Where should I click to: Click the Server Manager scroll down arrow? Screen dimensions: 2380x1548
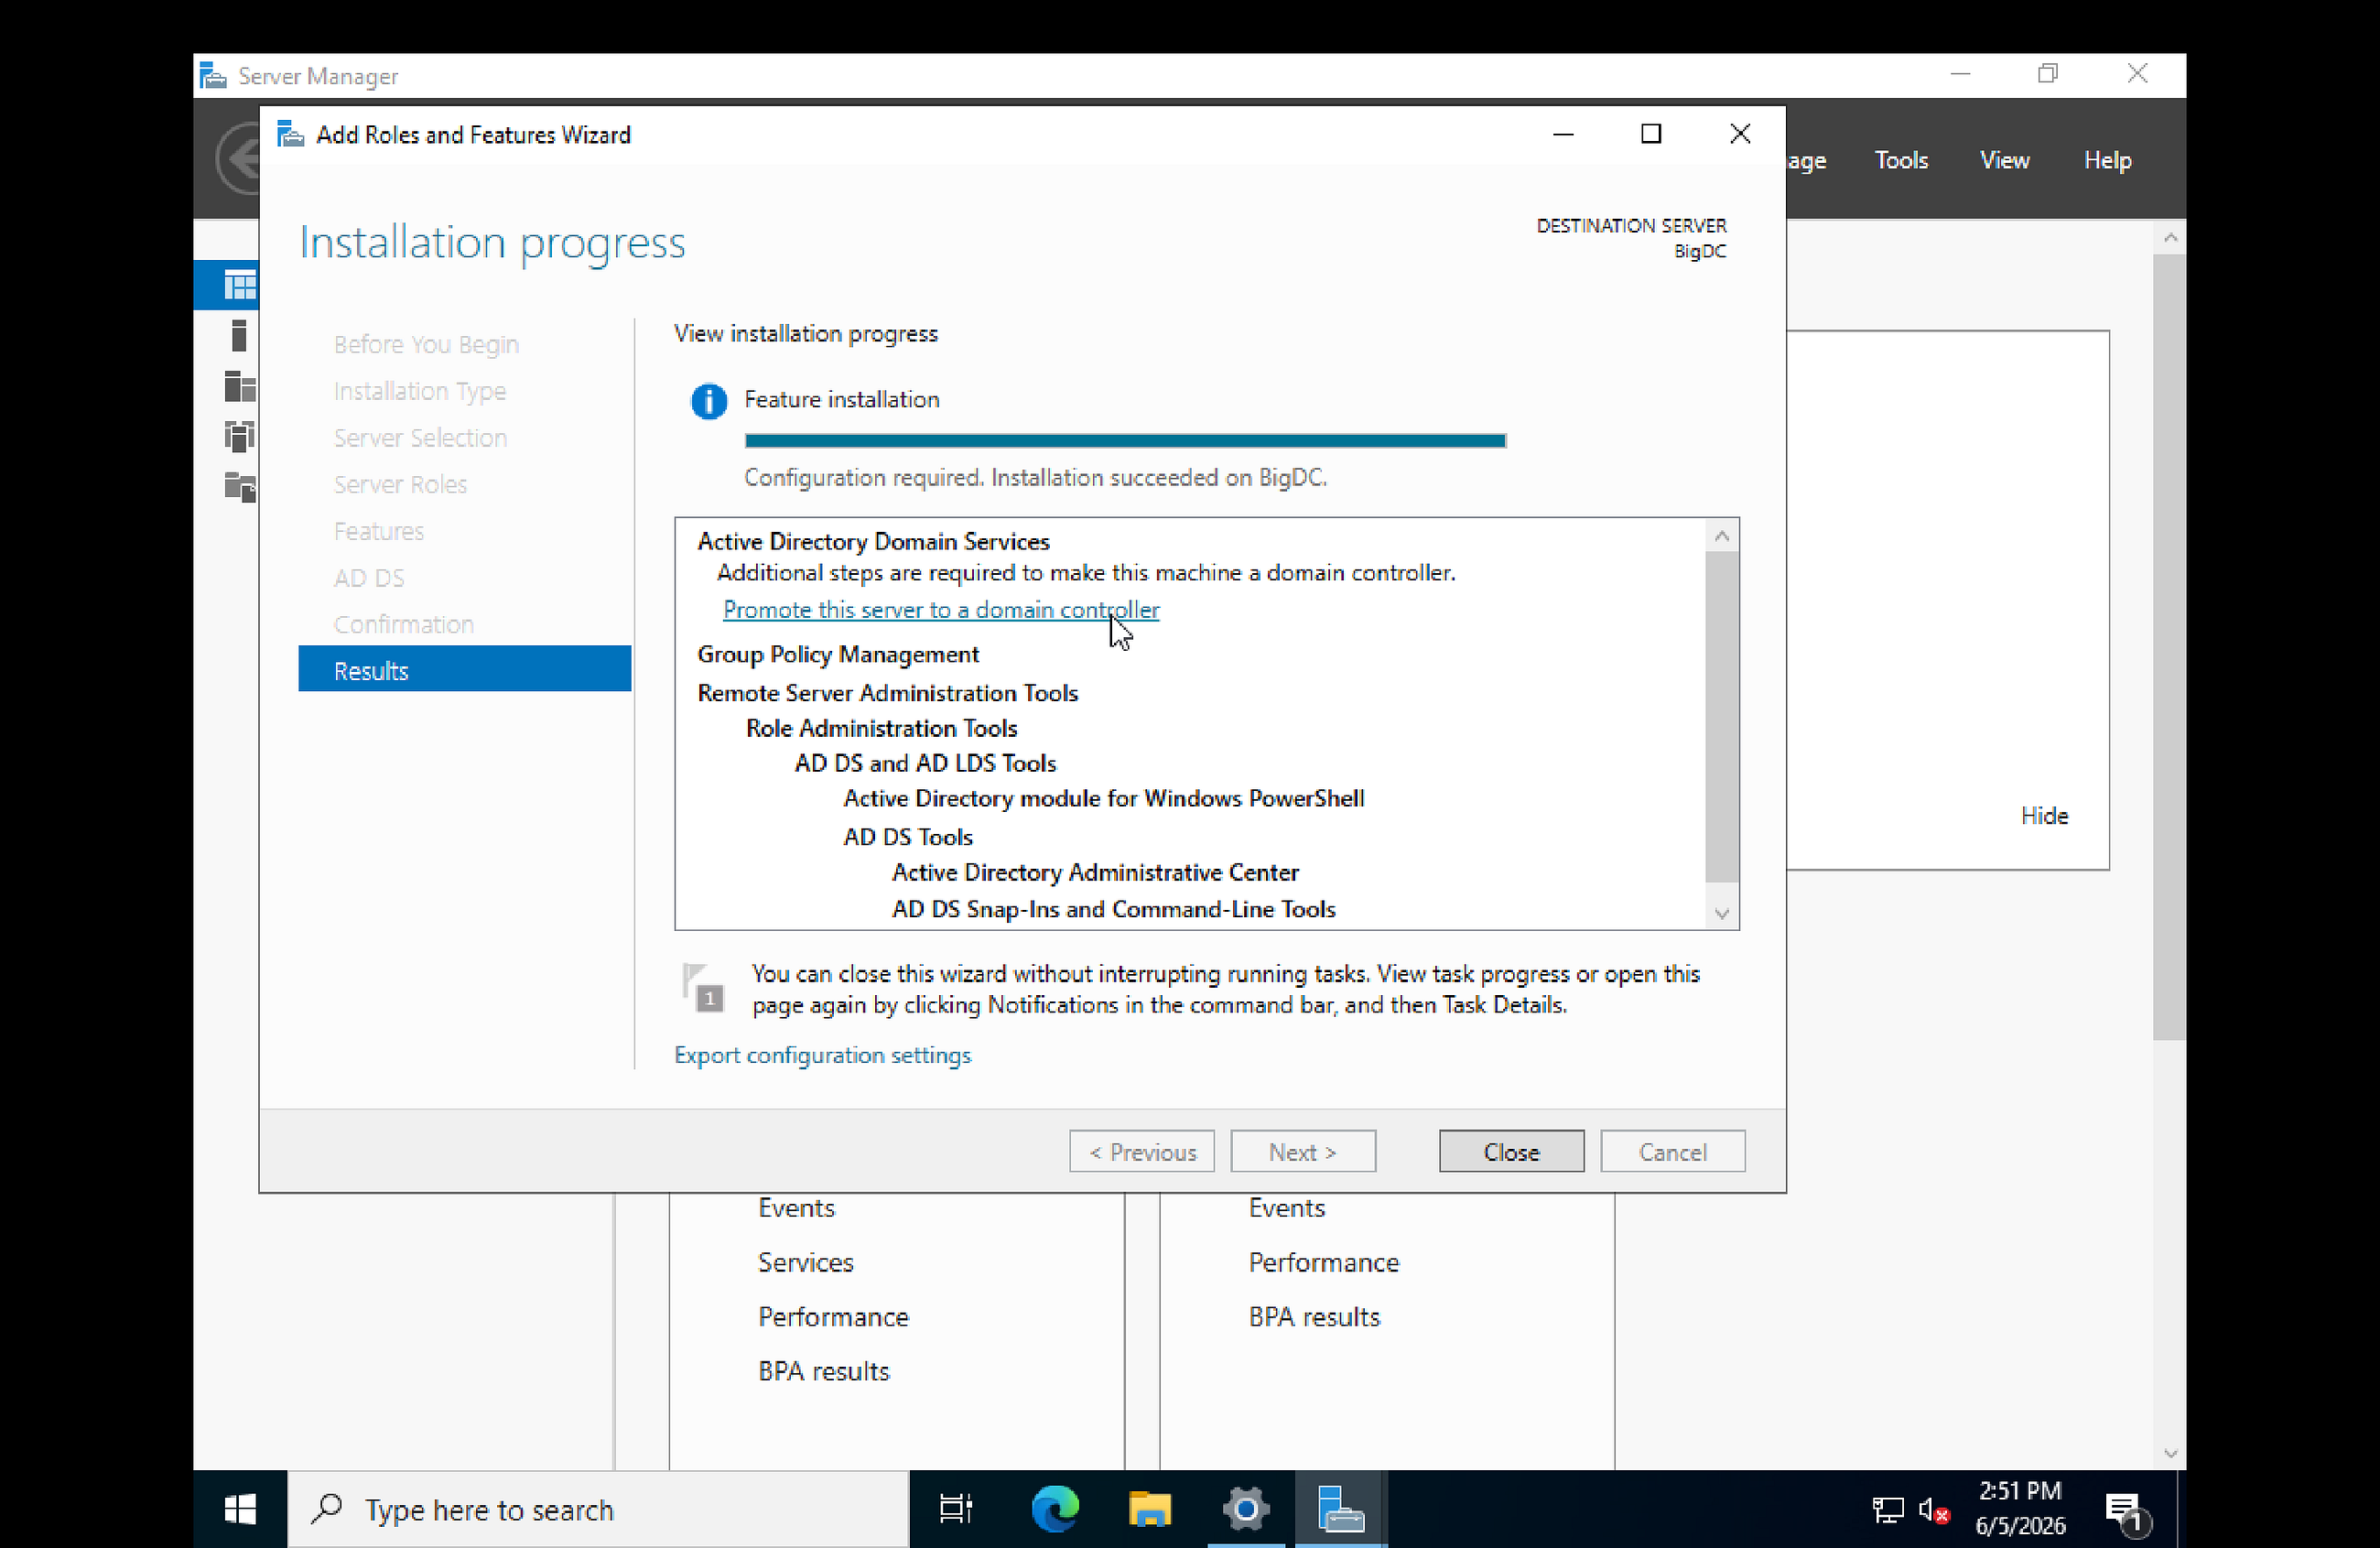[x=2169, y=1453]
